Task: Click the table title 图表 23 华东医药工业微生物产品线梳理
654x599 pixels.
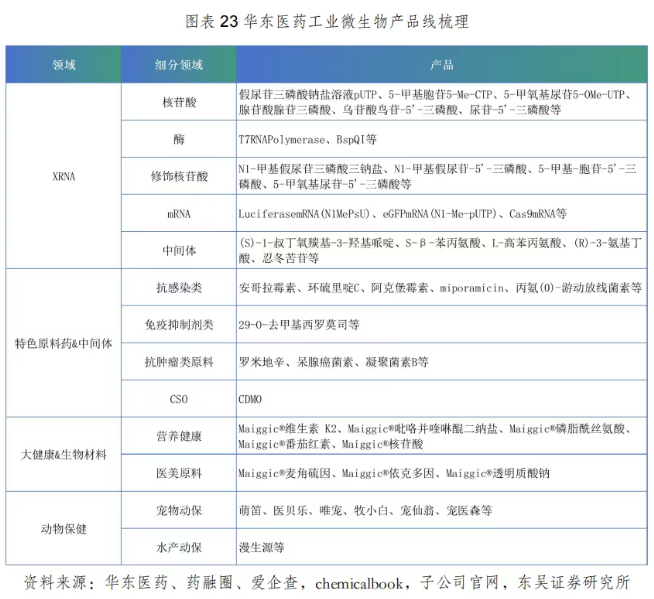Action: tap(327, 21)
